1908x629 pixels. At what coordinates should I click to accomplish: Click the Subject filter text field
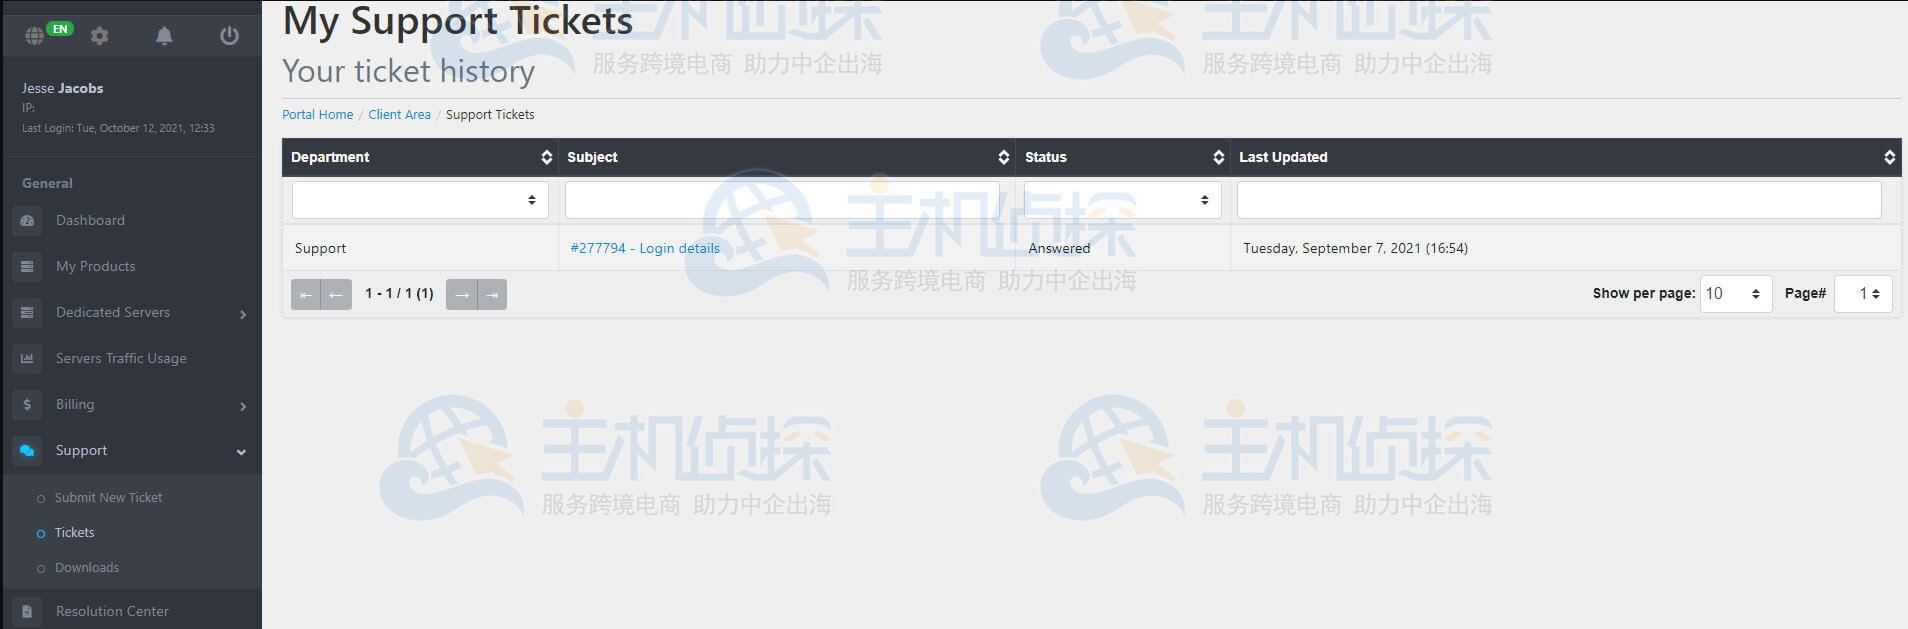tap(781, 200)
